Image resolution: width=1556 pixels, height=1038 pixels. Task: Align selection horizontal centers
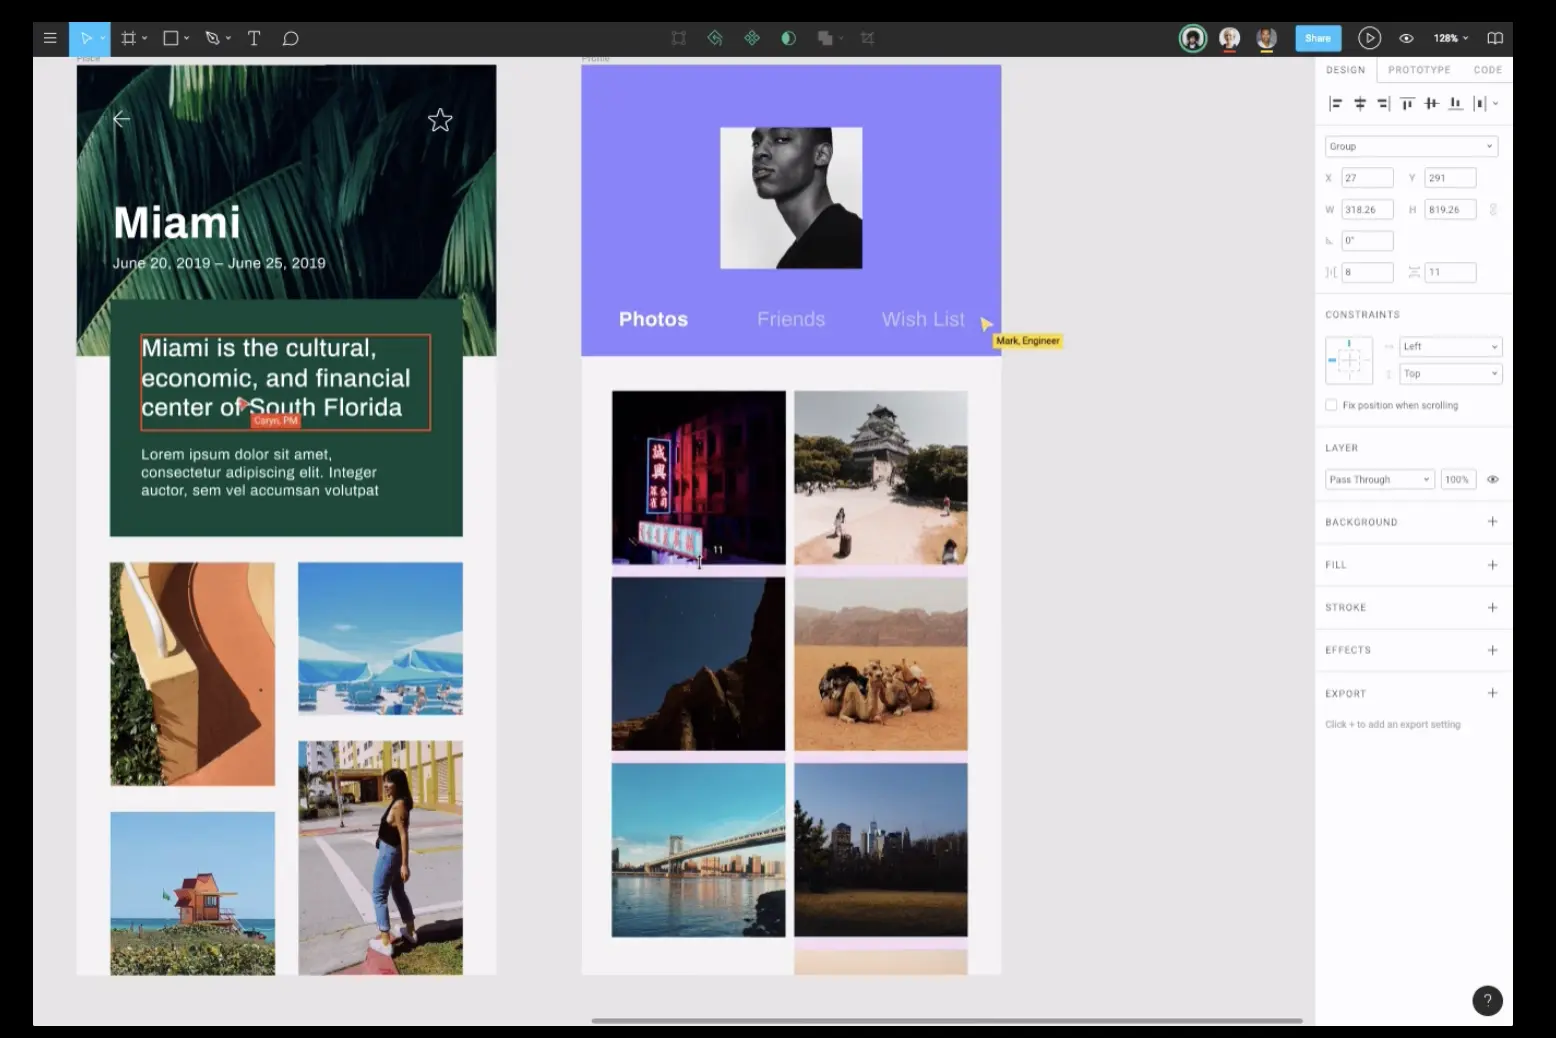click(1360, 104)
